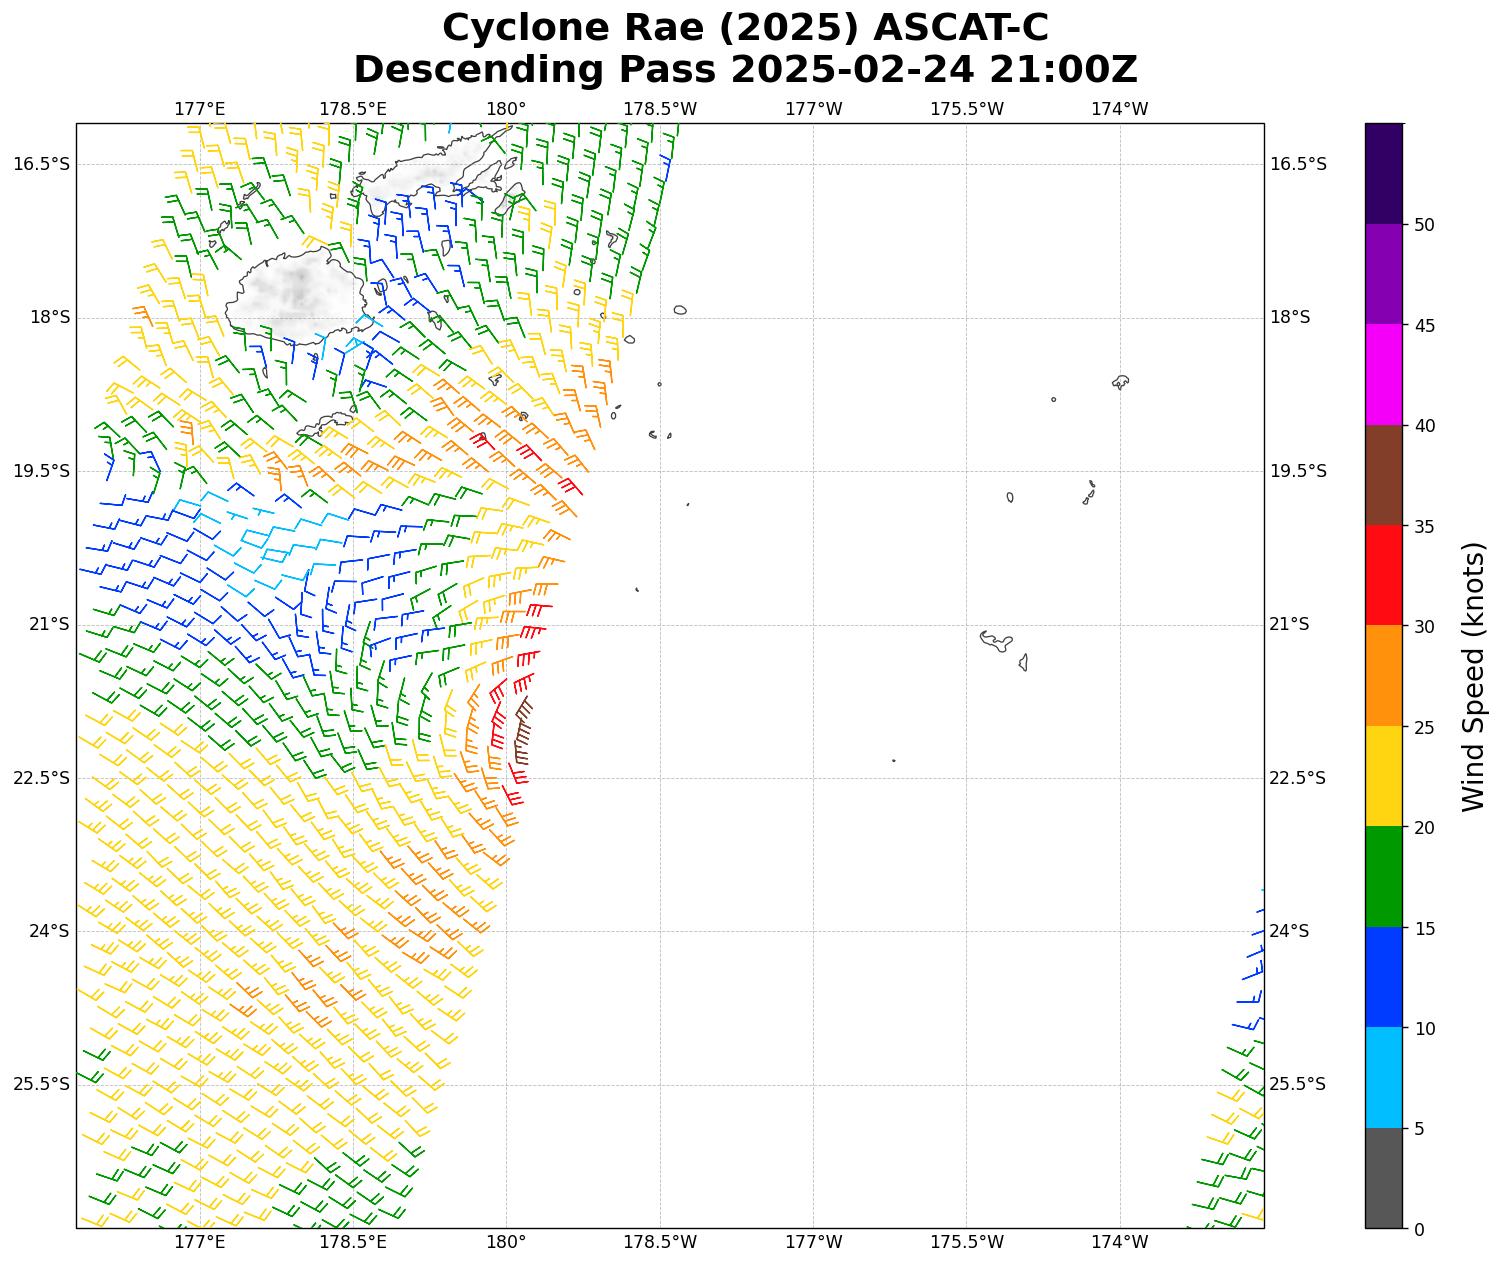This screenshot has height=1264, width=1502.
Task: Click the 177°E longitude label on bottom axis
Action: pos(199,1242)
